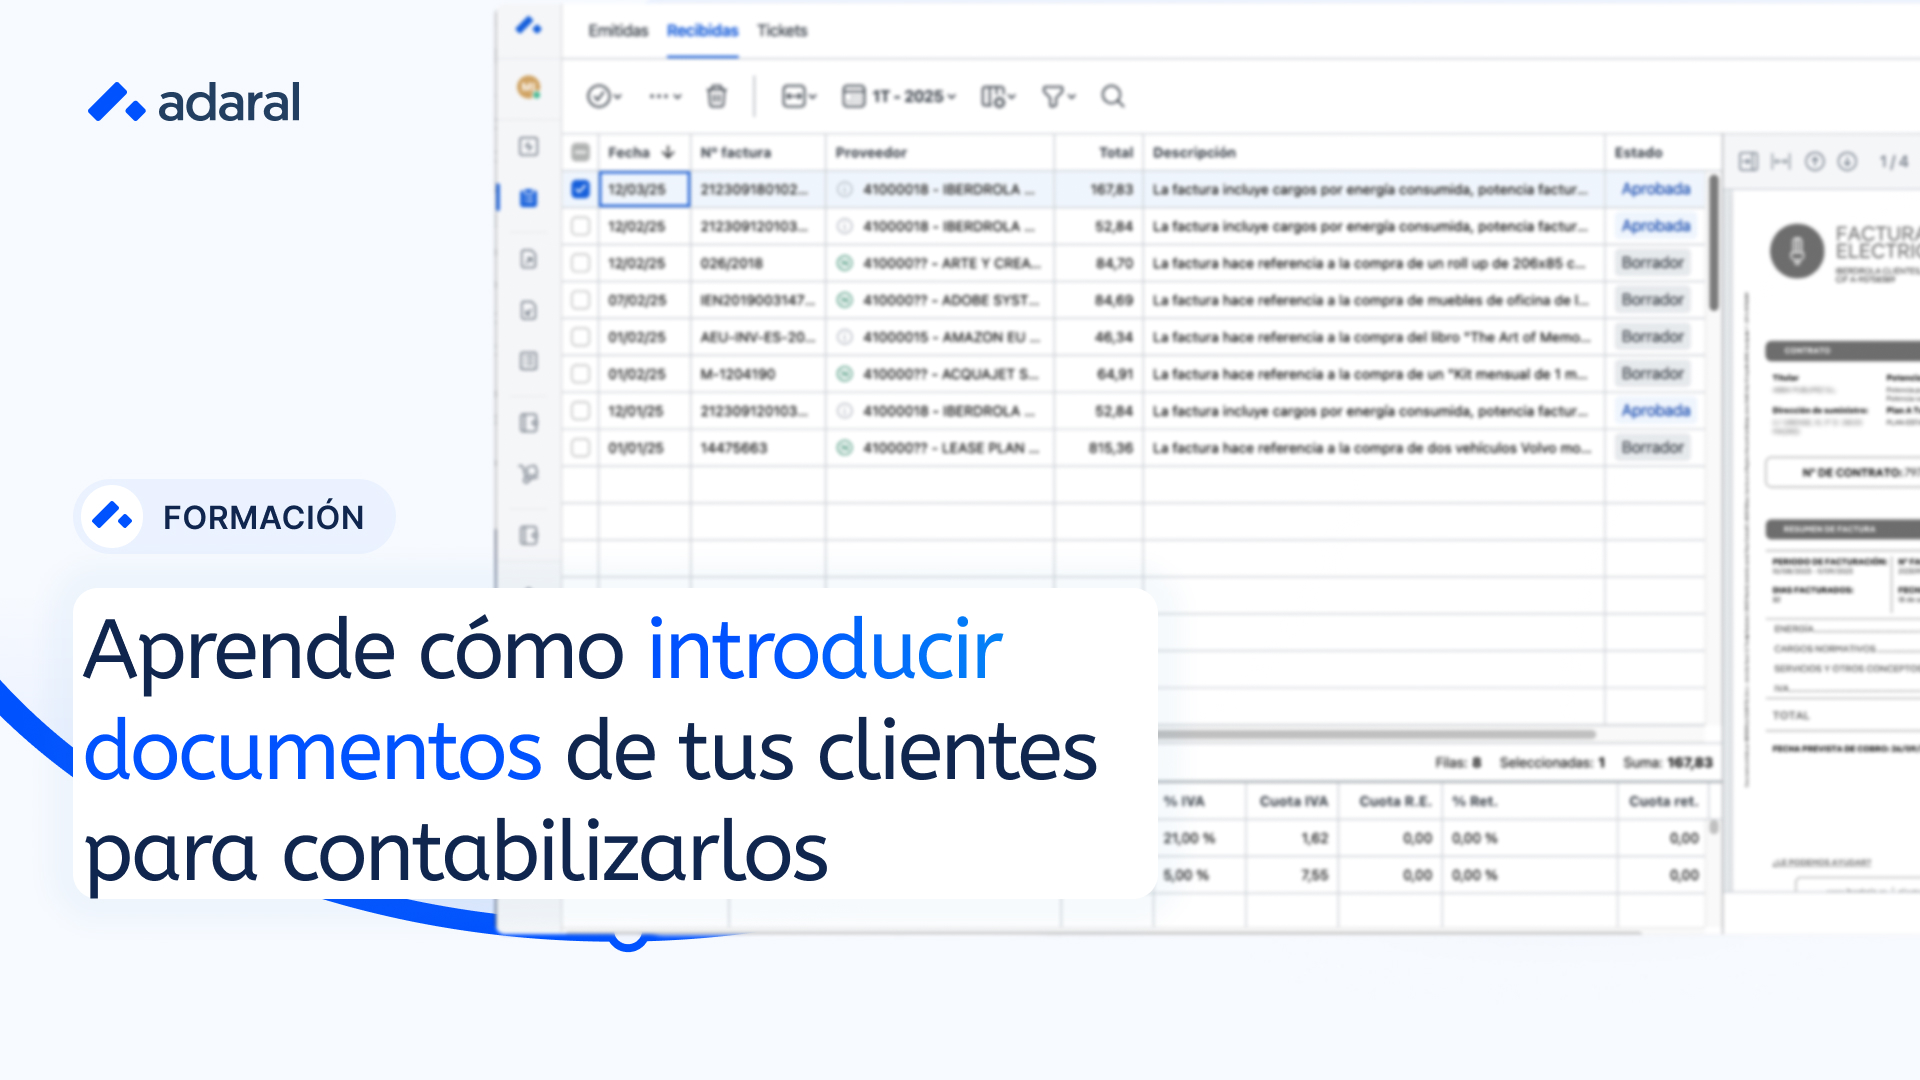The image size is (1920, 1080).
Task: Click the Cuota IVA column header
Action: 1294,801
